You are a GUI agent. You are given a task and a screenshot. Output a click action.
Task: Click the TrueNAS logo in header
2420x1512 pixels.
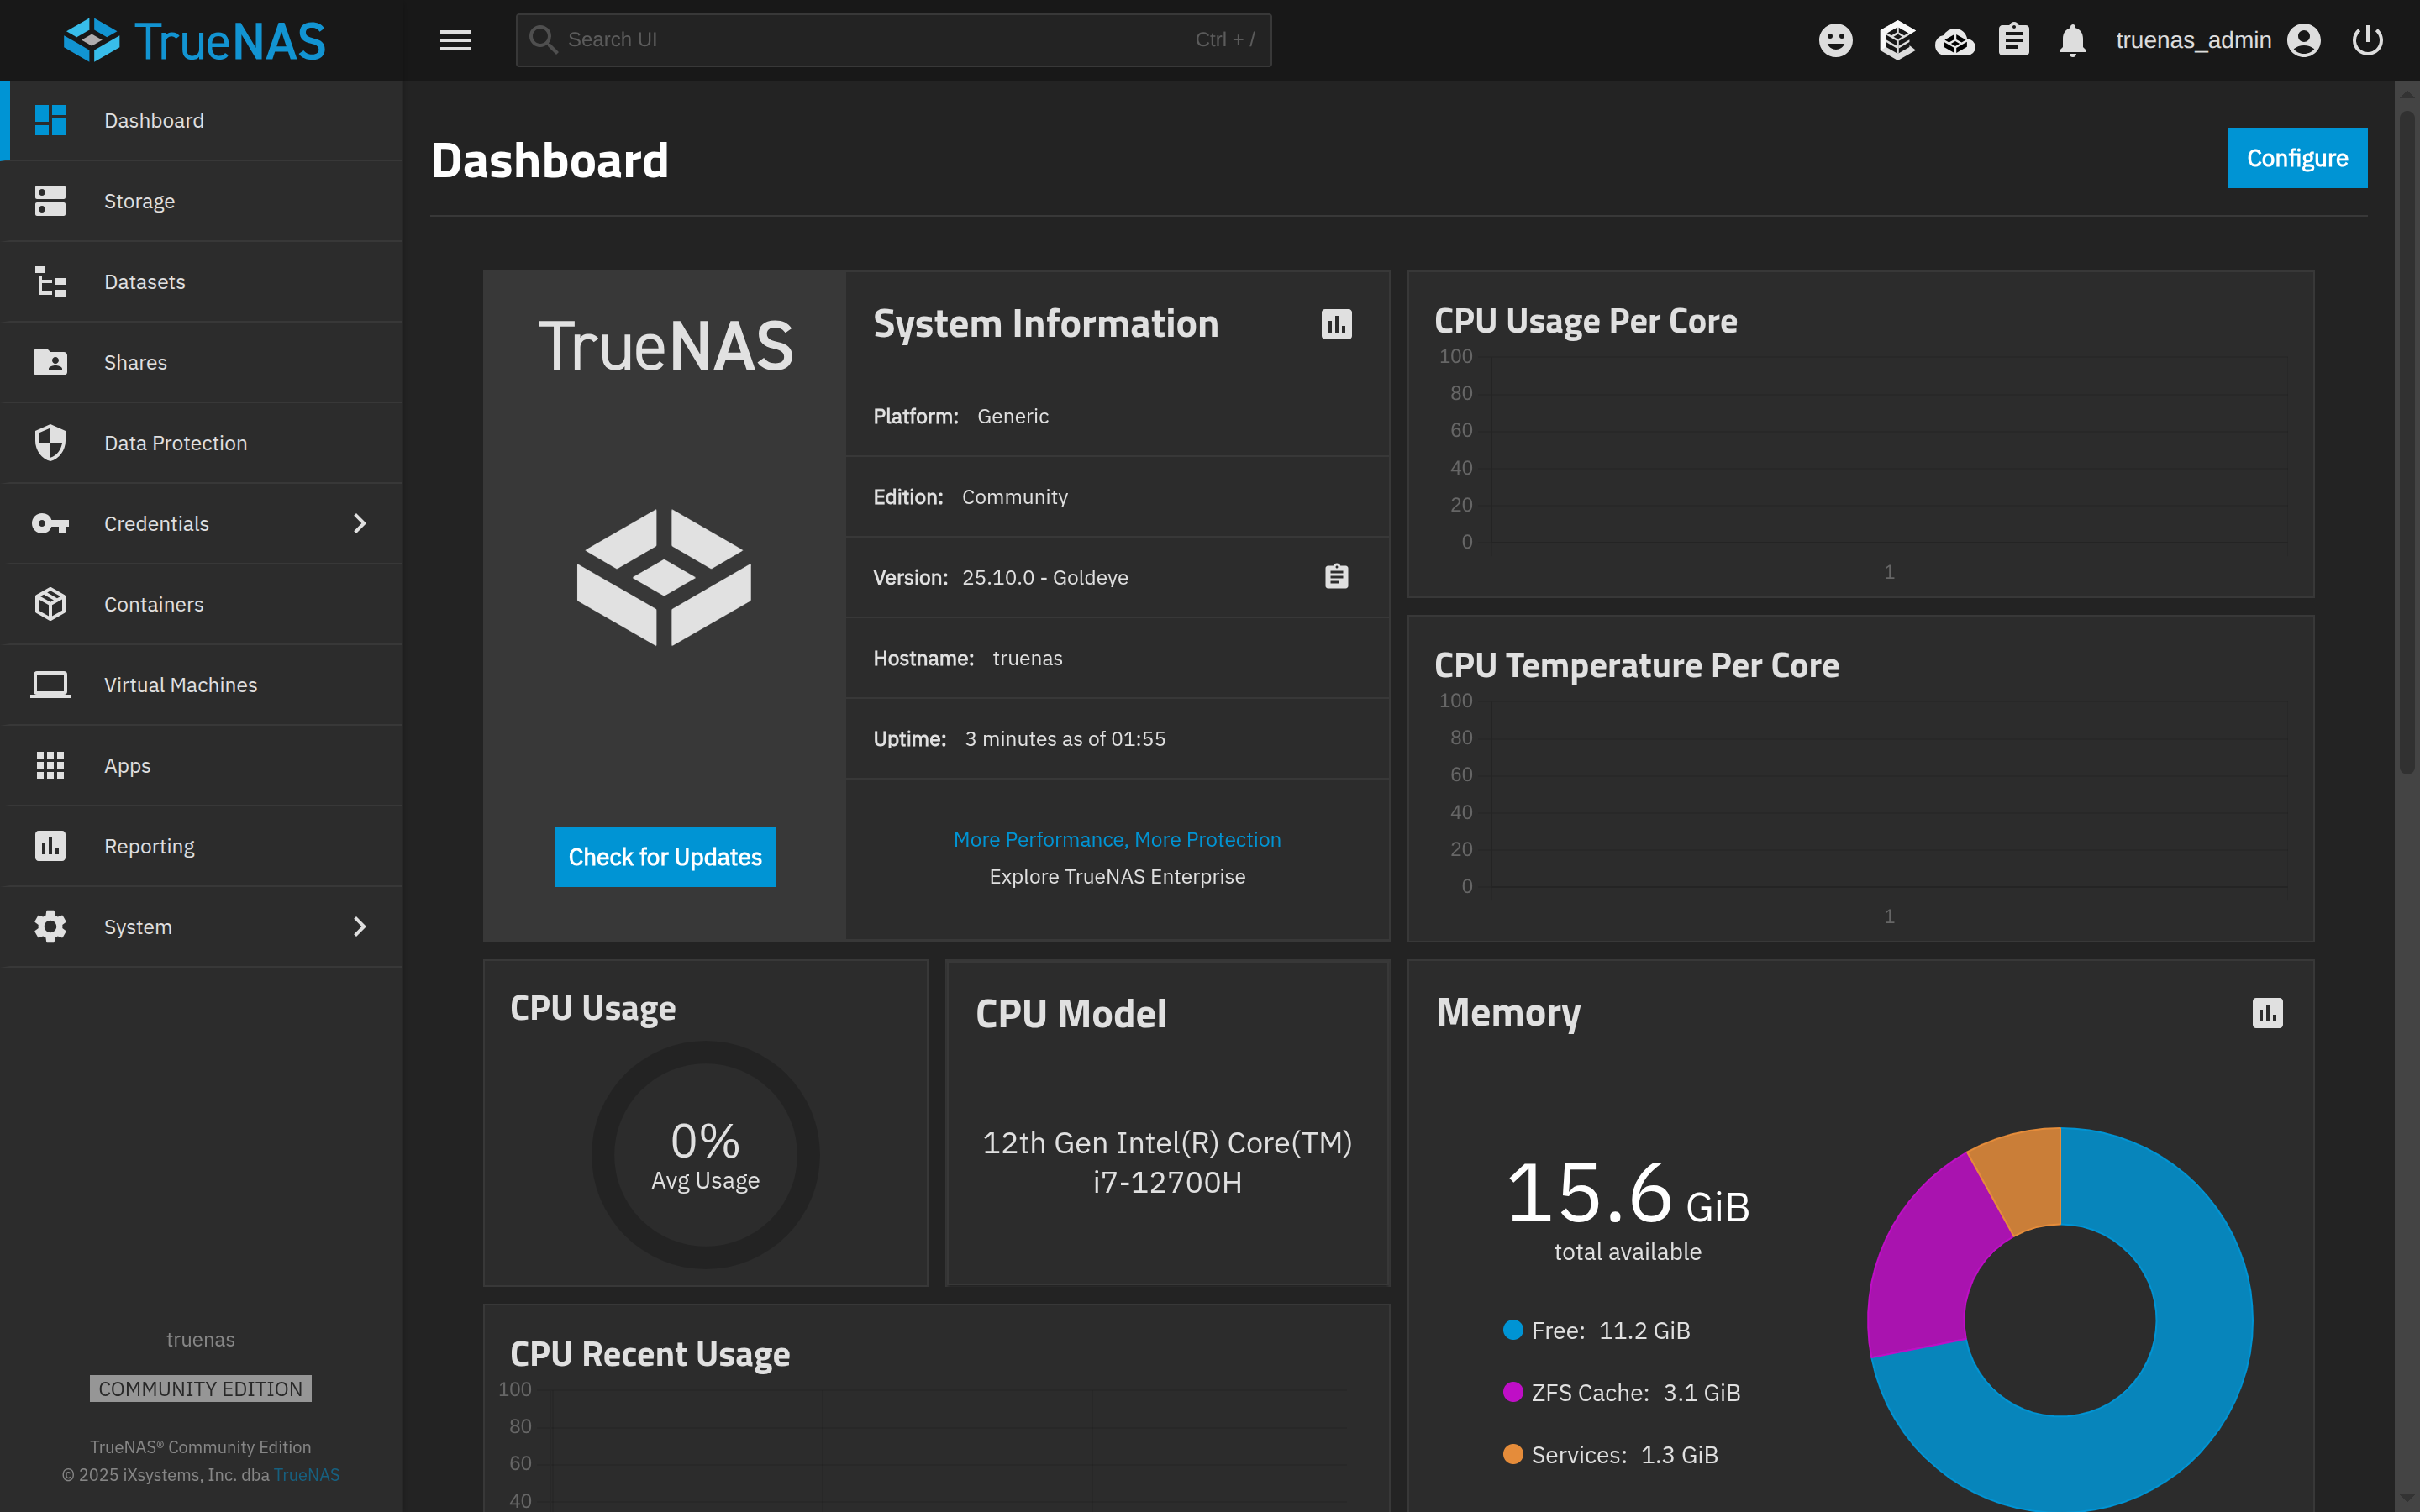point(195,40)
